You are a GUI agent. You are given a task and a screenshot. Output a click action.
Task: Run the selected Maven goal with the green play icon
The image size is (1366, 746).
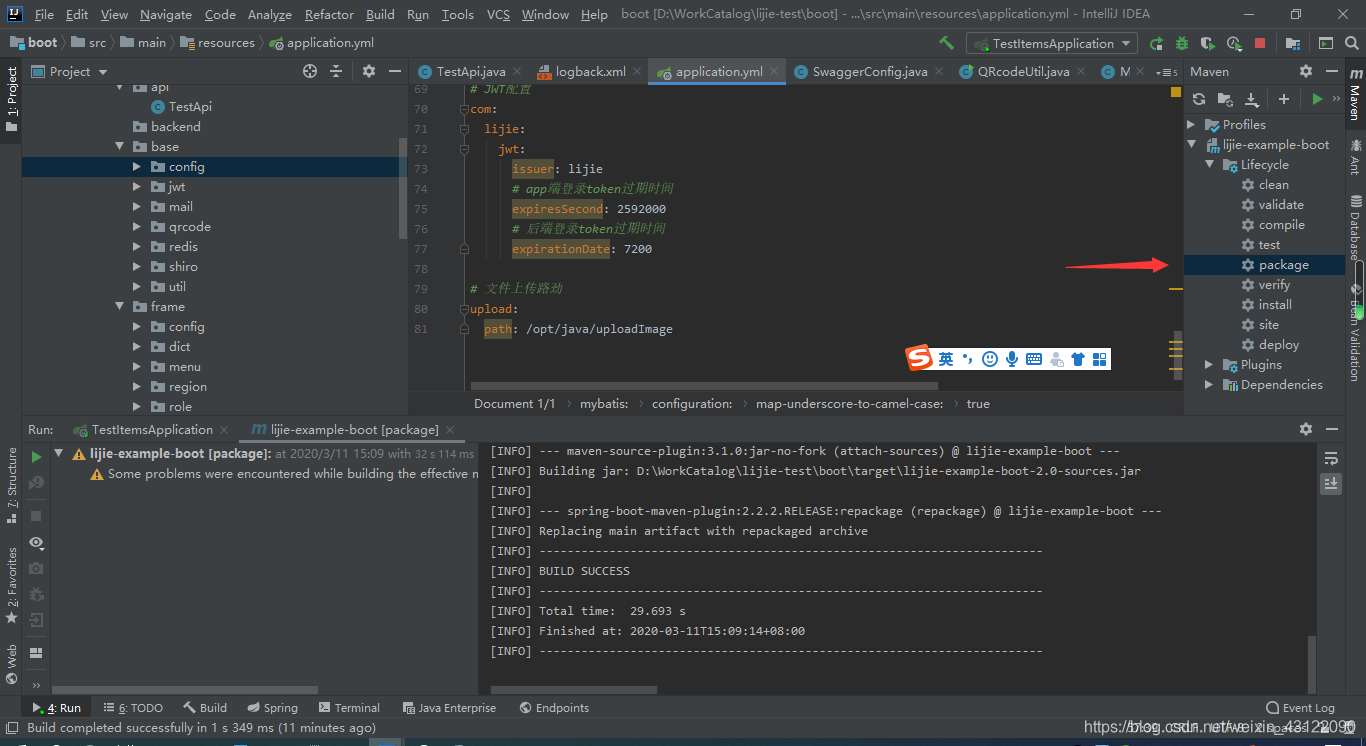pyautogui.click(x=1317, y=99)
